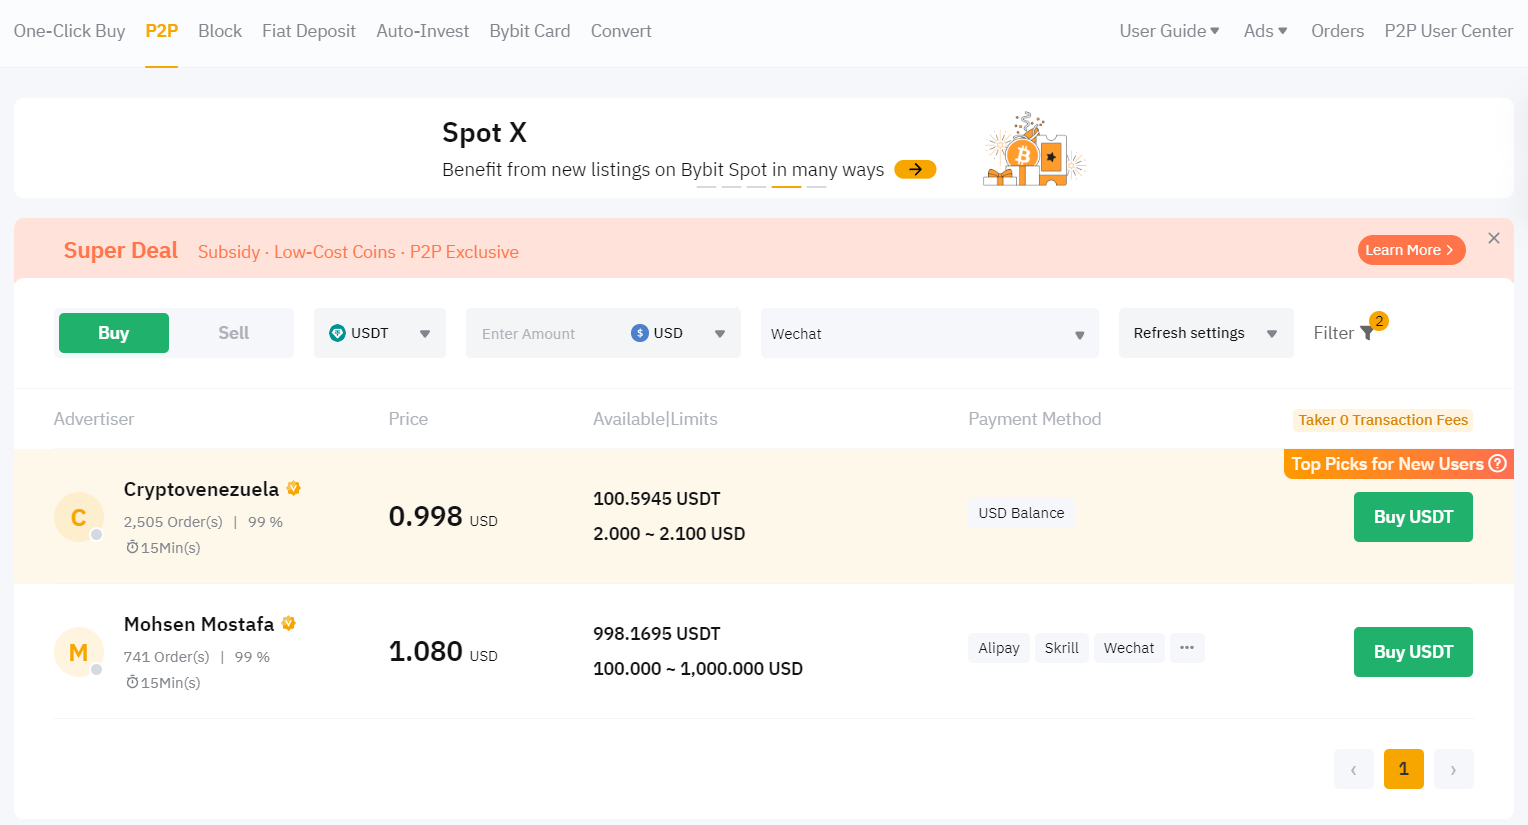Viewport: 1528px width, 825px height.
Task: Click 998.1695 USDT available amount
Action: (657, 634)
